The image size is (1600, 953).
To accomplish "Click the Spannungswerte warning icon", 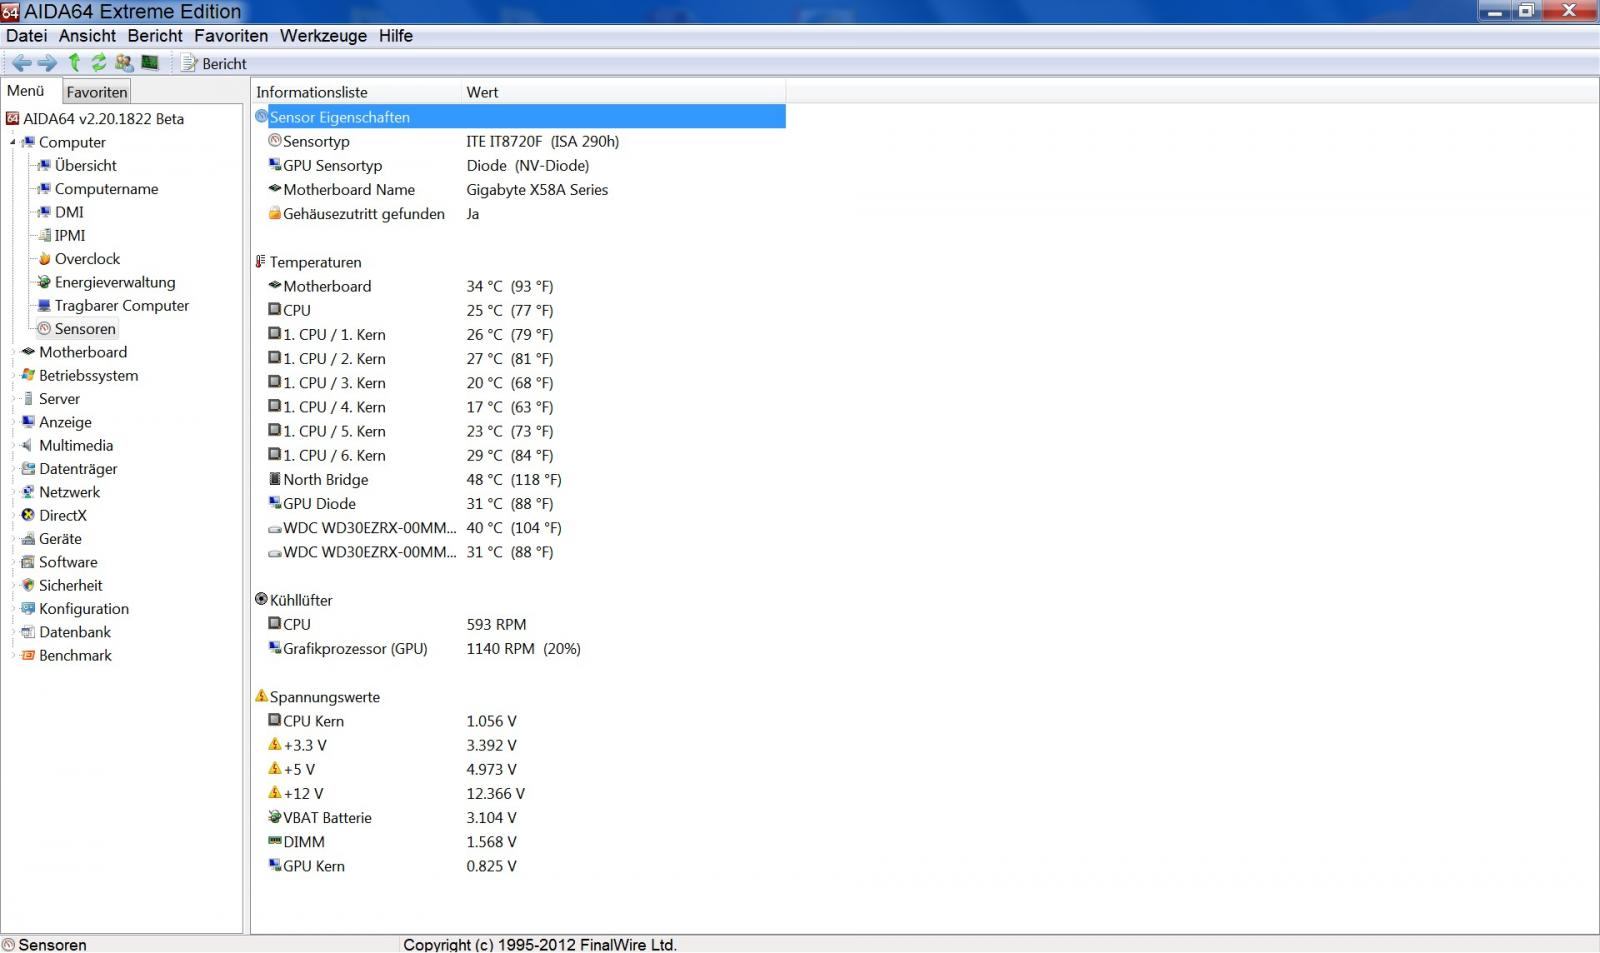I will point(262,696).
